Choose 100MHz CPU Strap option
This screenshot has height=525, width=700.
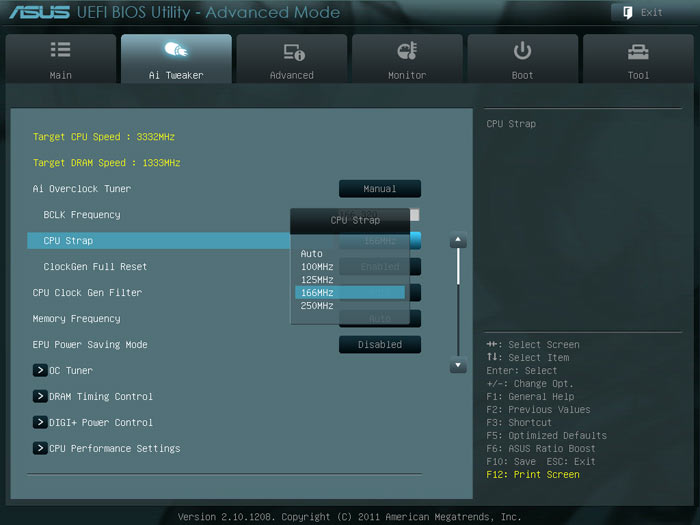[317, 267]
